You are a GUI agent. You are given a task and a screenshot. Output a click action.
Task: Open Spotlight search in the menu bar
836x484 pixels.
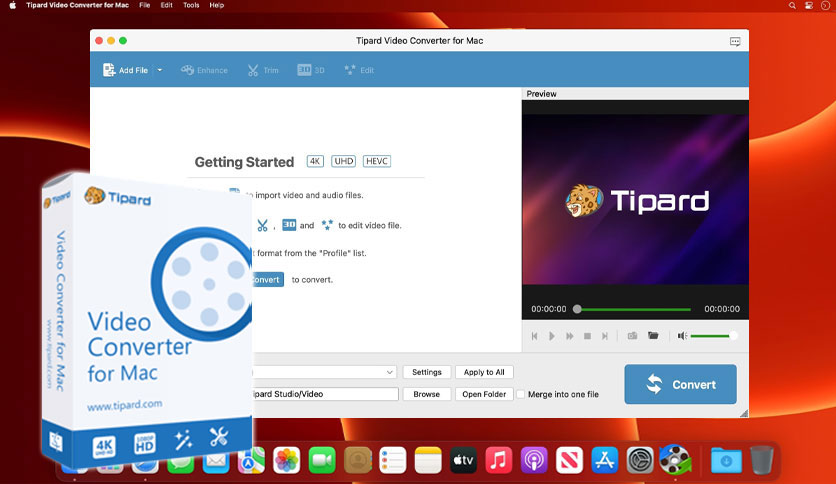click(x=792, y=5)
